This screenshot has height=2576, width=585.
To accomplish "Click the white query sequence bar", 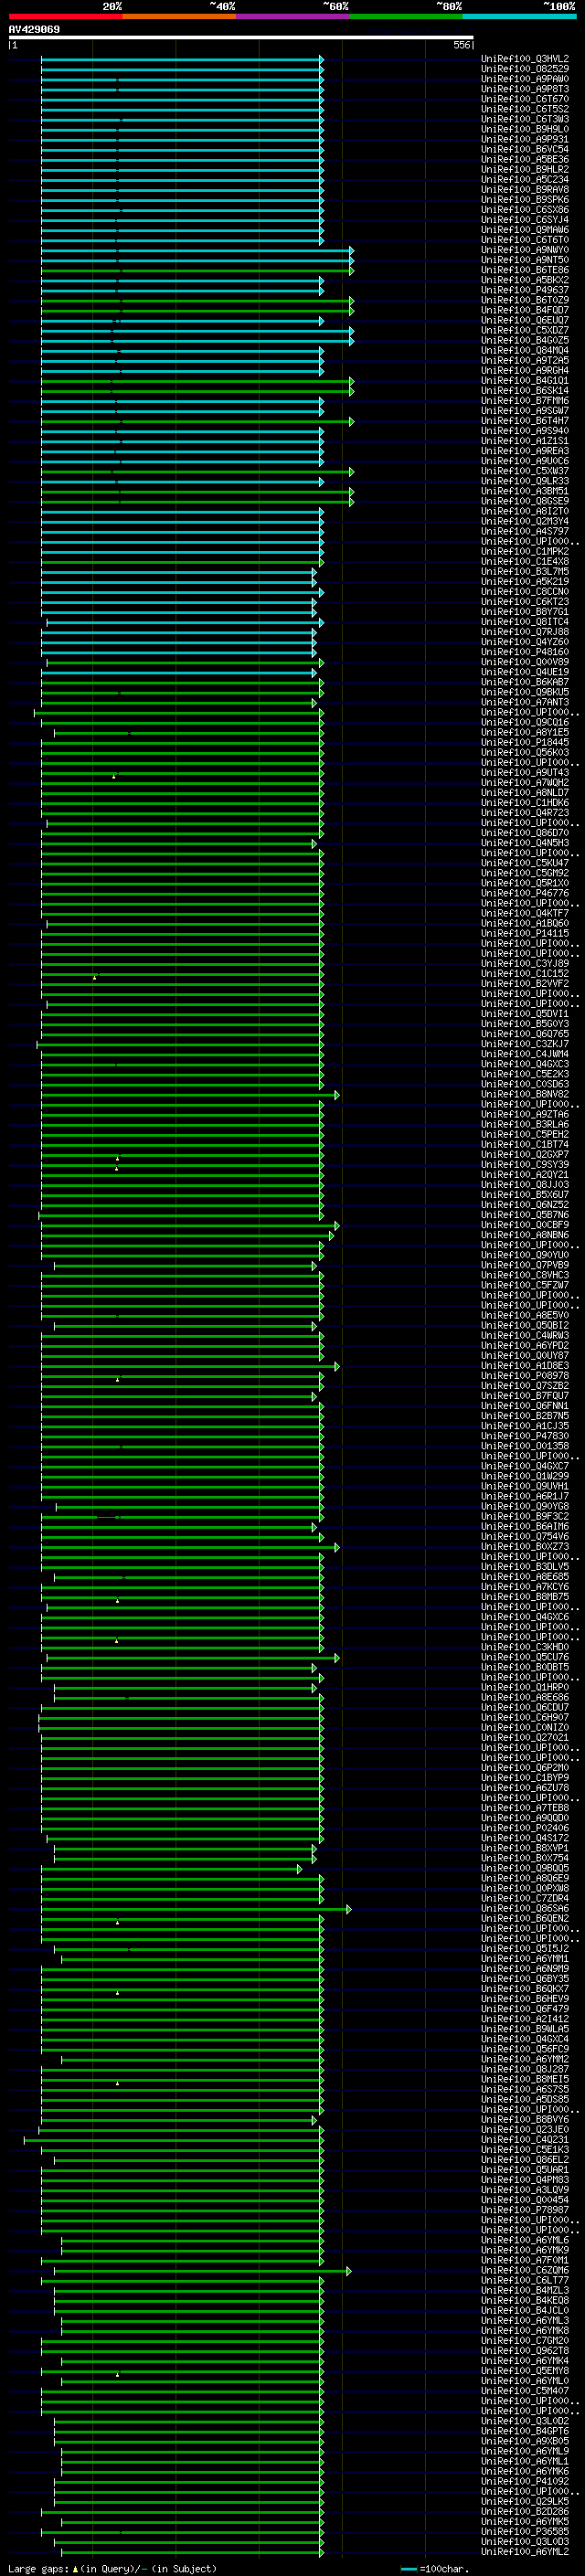I will pos(241,38).
